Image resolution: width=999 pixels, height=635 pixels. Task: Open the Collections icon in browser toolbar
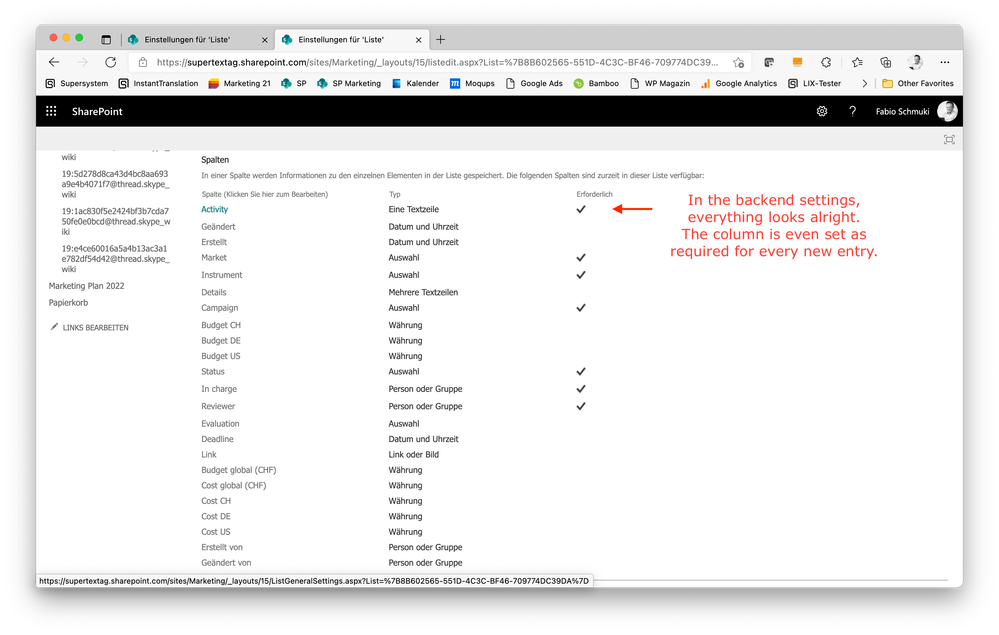(886, 62)
